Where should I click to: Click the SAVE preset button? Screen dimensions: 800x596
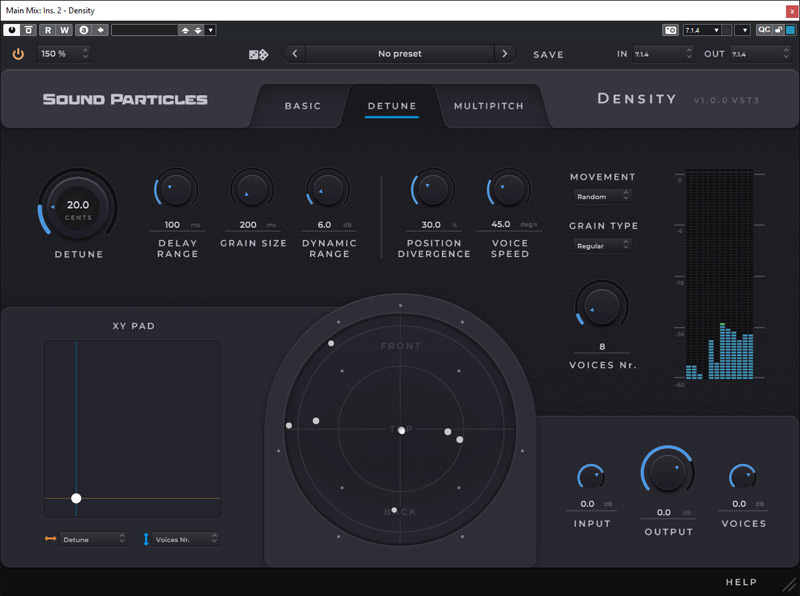coord(548,54)
